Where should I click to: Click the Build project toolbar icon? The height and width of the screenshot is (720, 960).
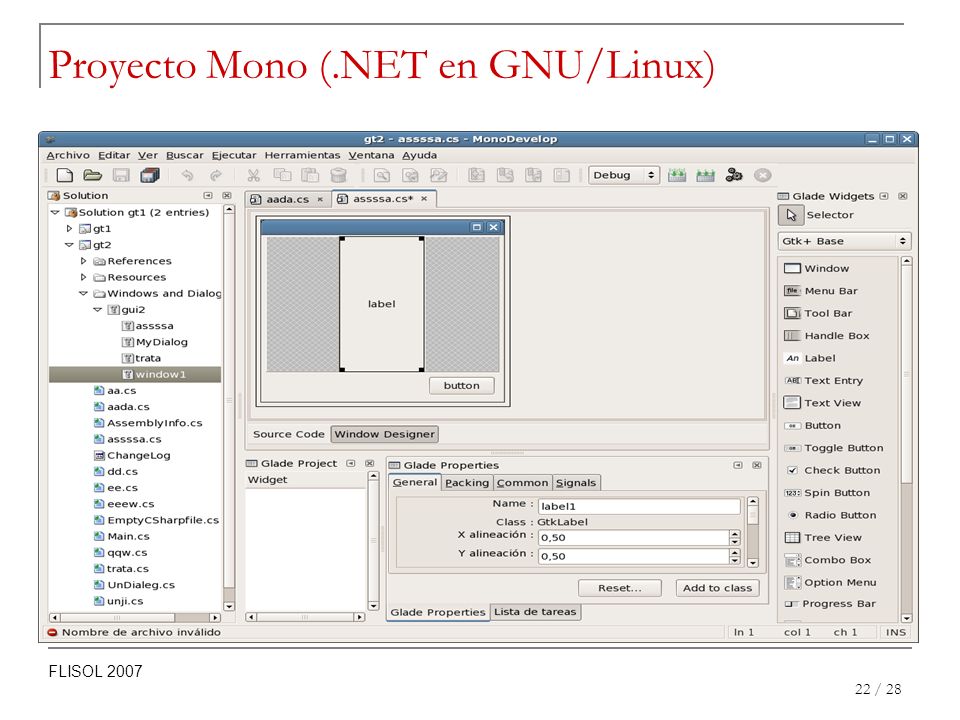(x=677, y=175)
